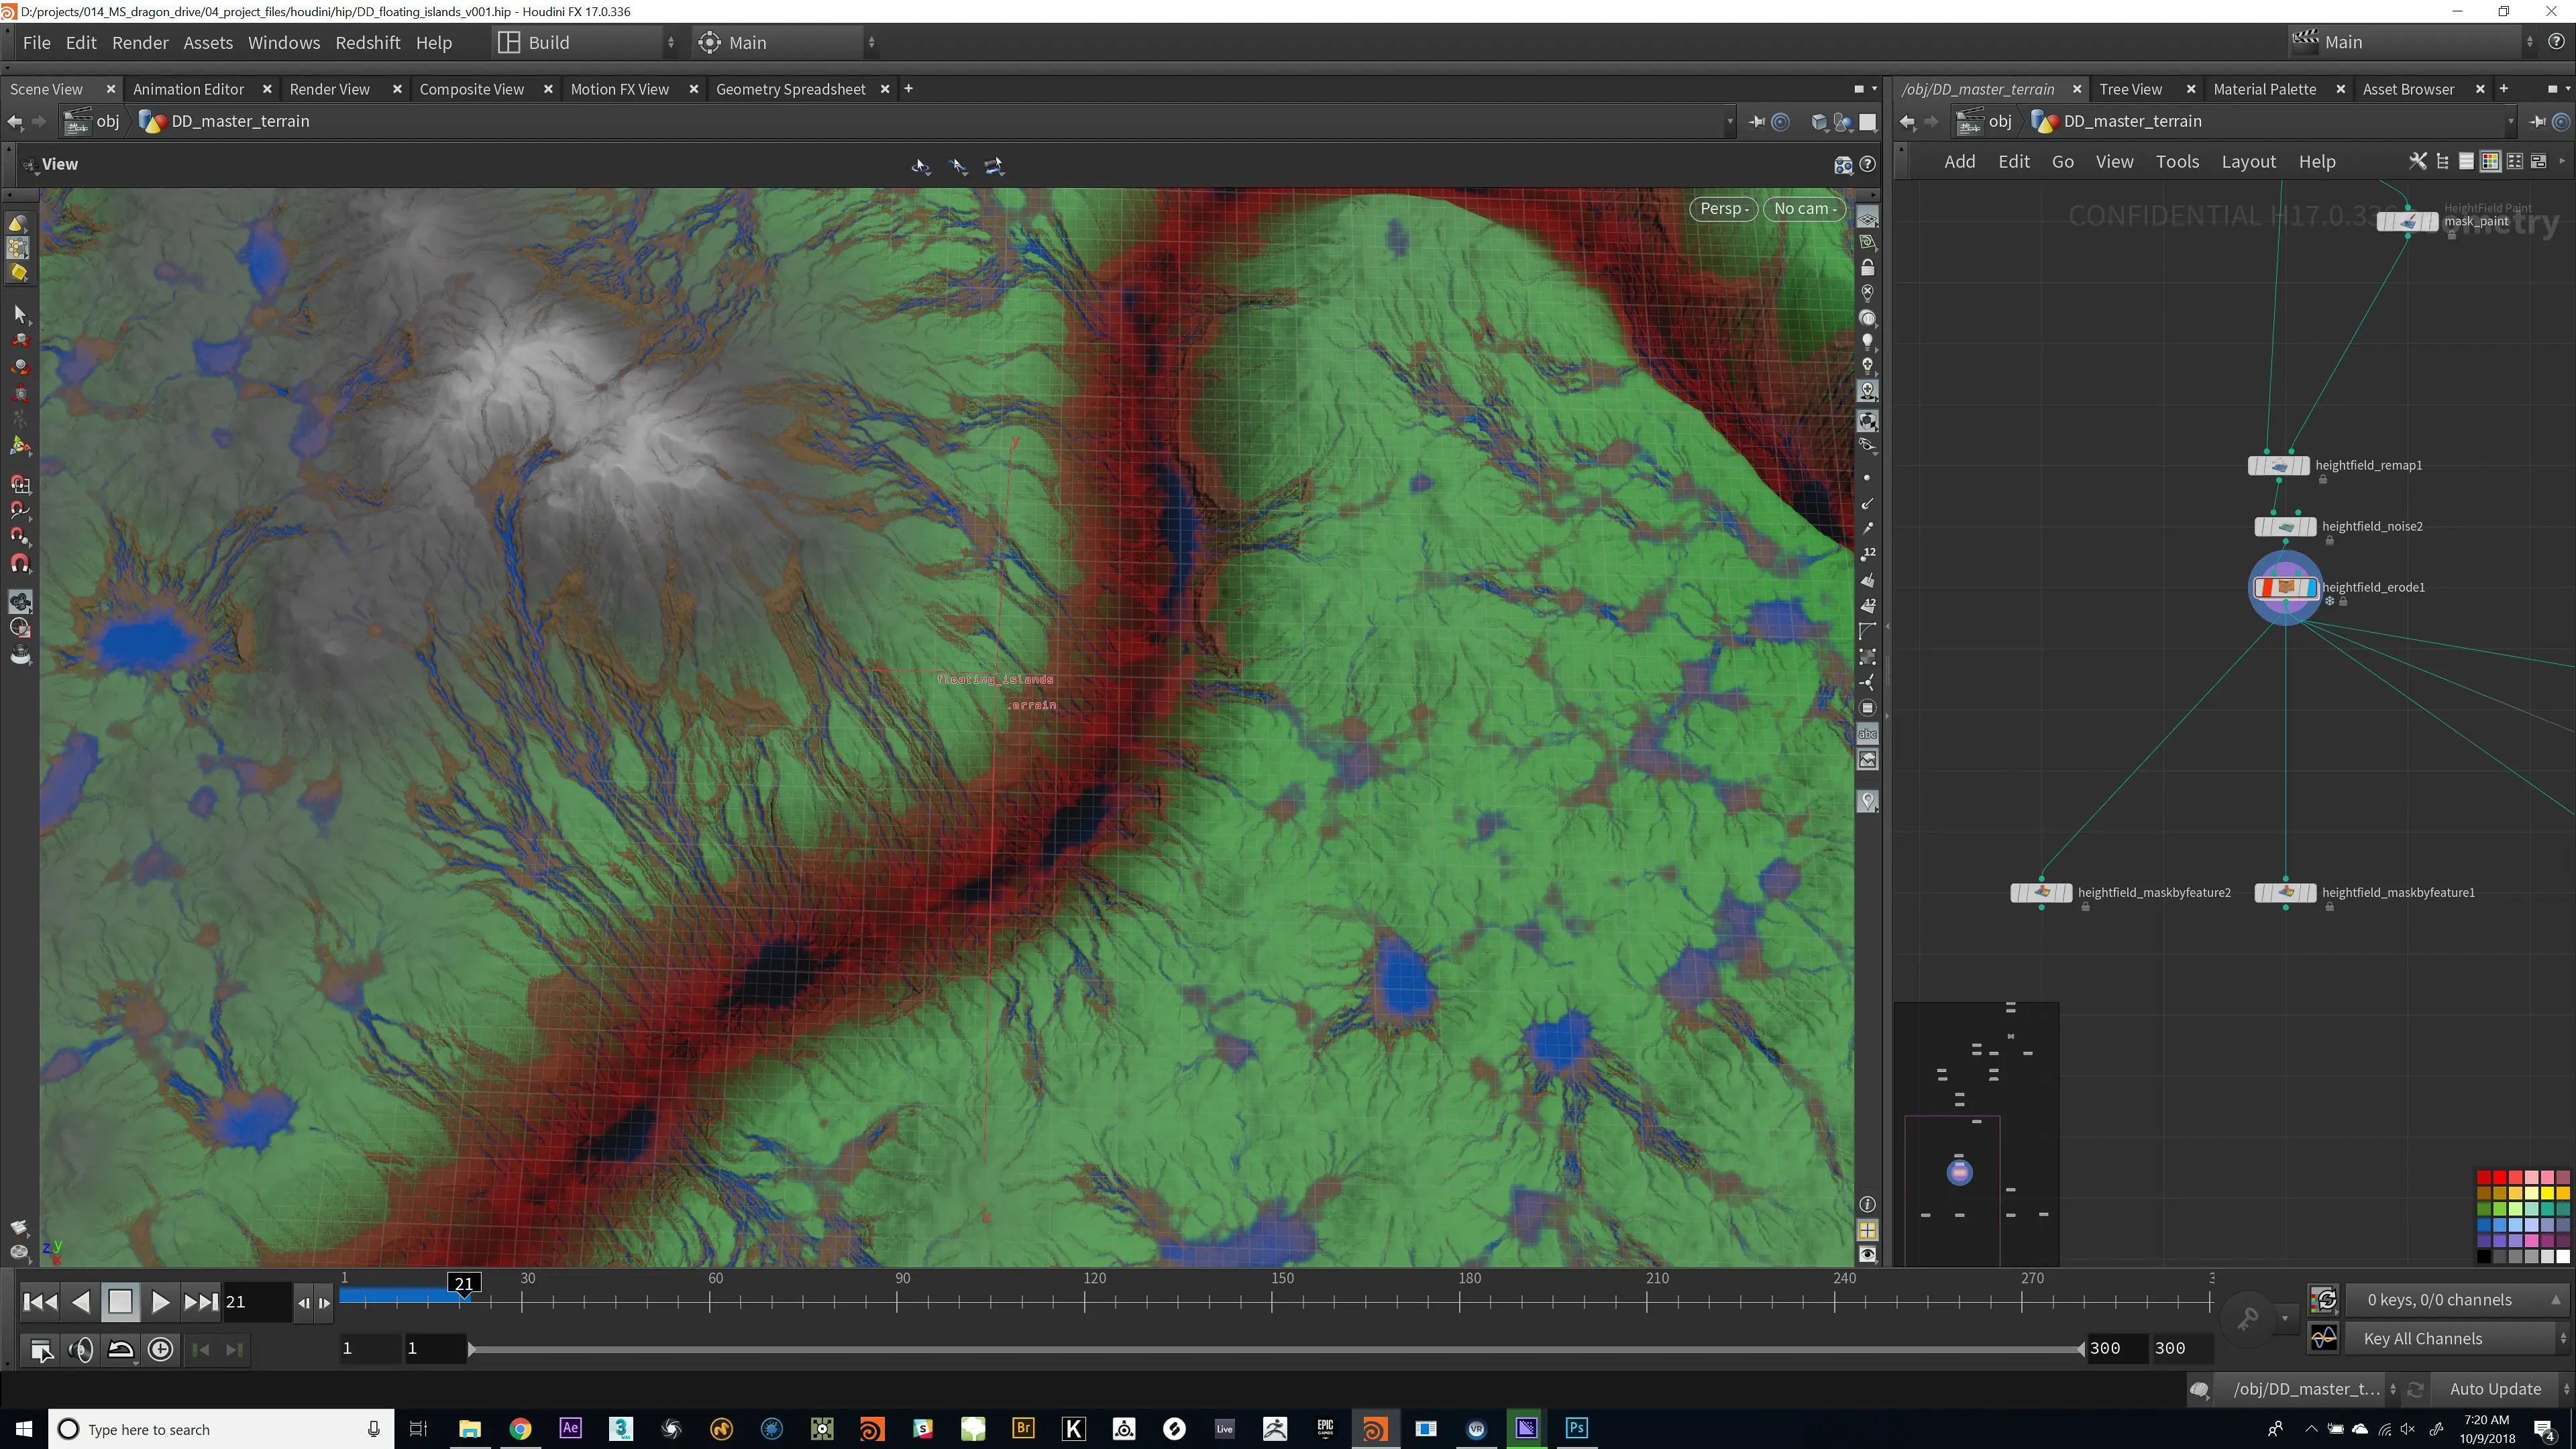The height and width of the screenshot is (1449, 2576).
Task: Select the Objects selection mode cone icon
Action: coord(18,222)
